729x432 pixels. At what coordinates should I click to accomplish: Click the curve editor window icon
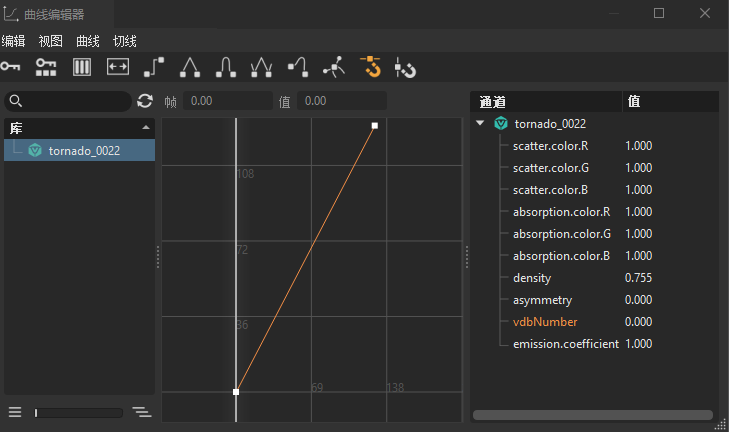pos(10,14)
